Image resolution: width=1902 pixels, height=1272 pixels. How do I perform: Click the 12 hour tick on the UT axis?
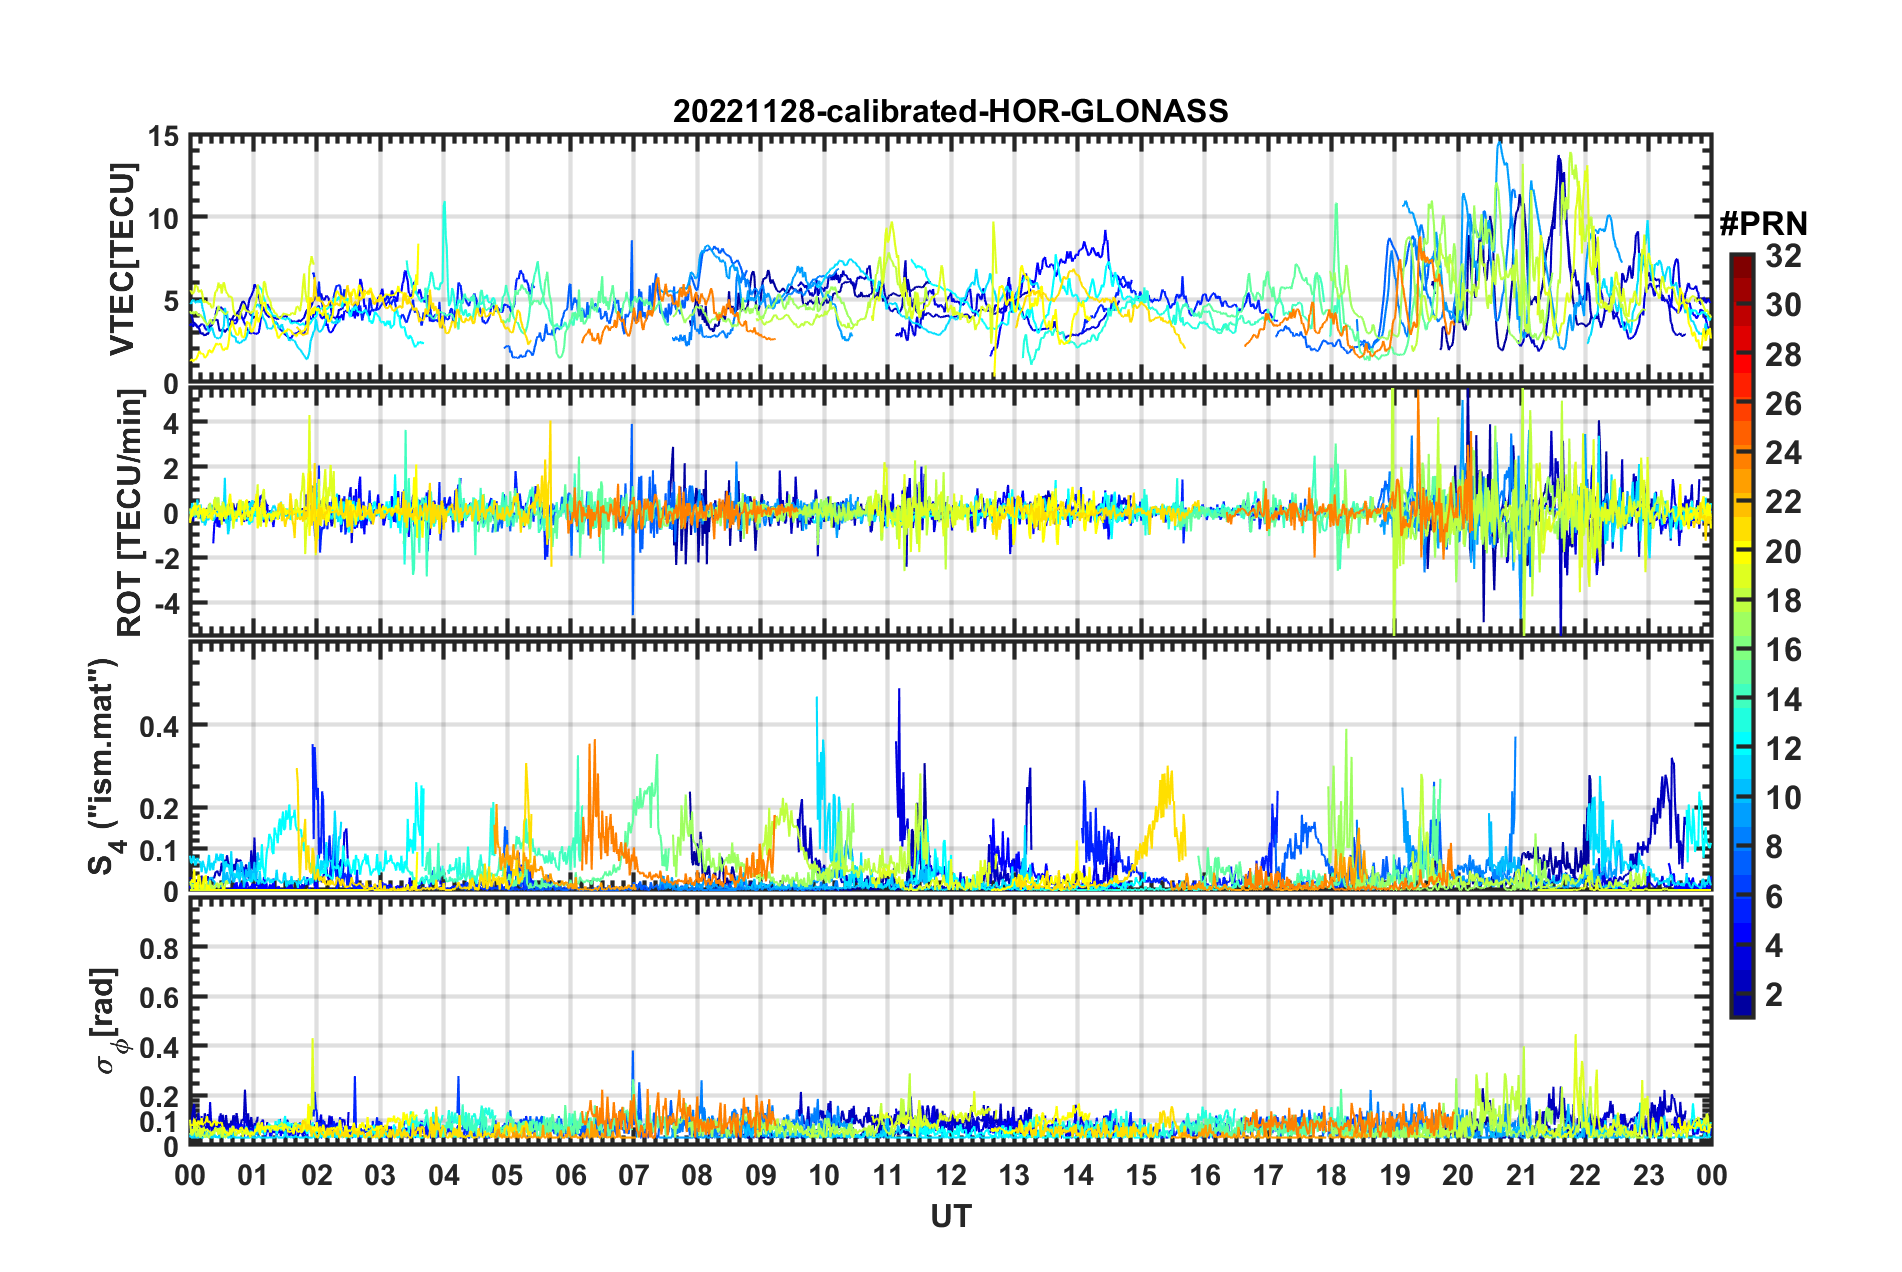coord(951,1175)
